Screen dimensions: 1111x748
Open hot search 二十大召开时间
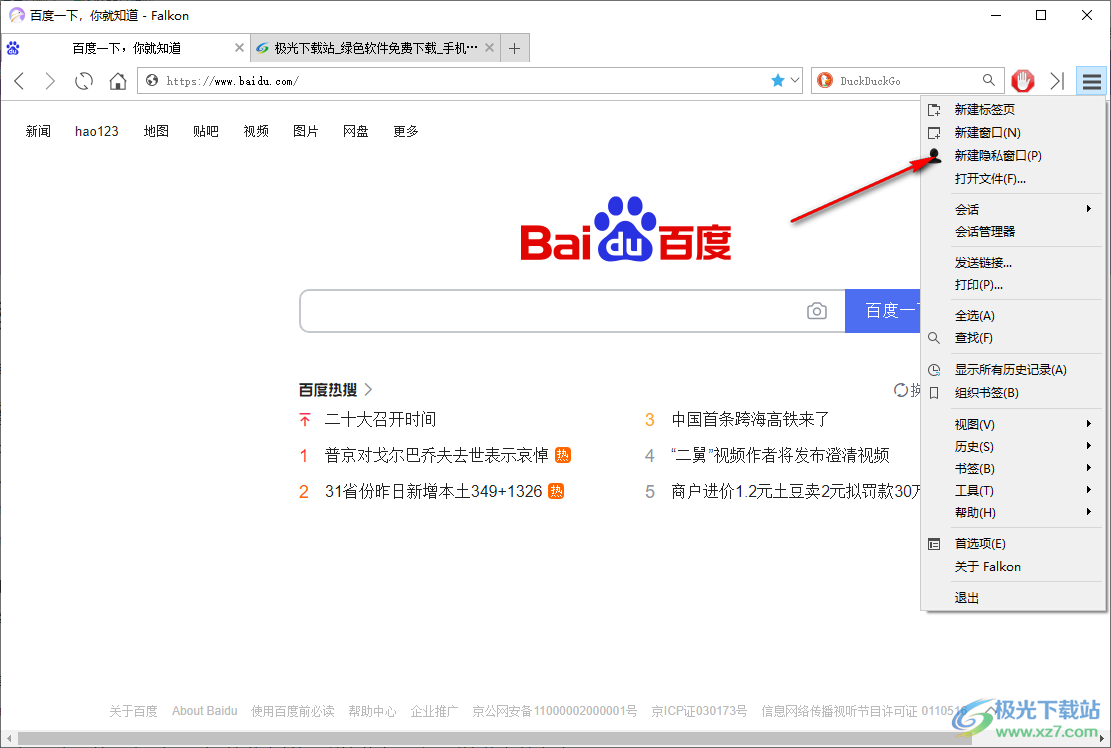[x=380, y=419]
